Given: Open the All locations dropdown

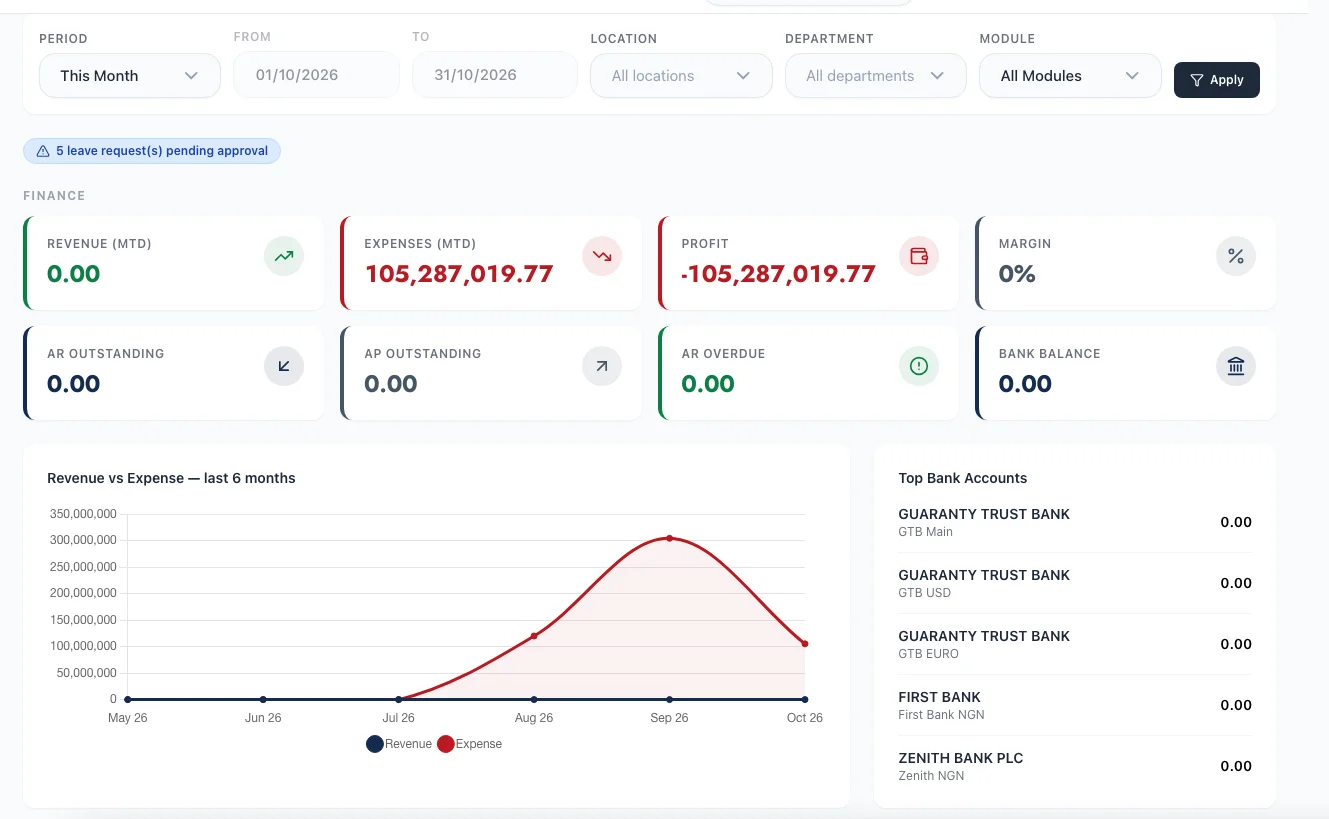Looking at the screenshot, I should (x=681, y=76).
